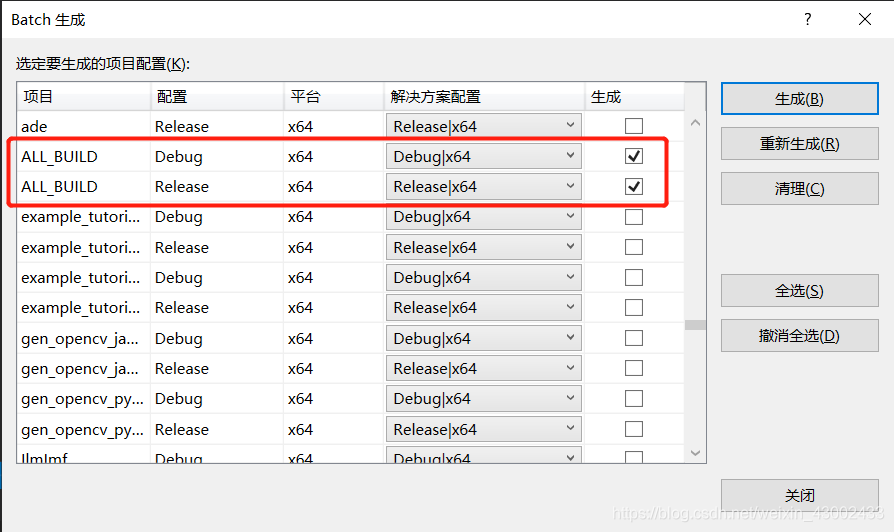Click the 项目 column header
The width and height of the screenshot is (894, 532).
tap(84, 96)
